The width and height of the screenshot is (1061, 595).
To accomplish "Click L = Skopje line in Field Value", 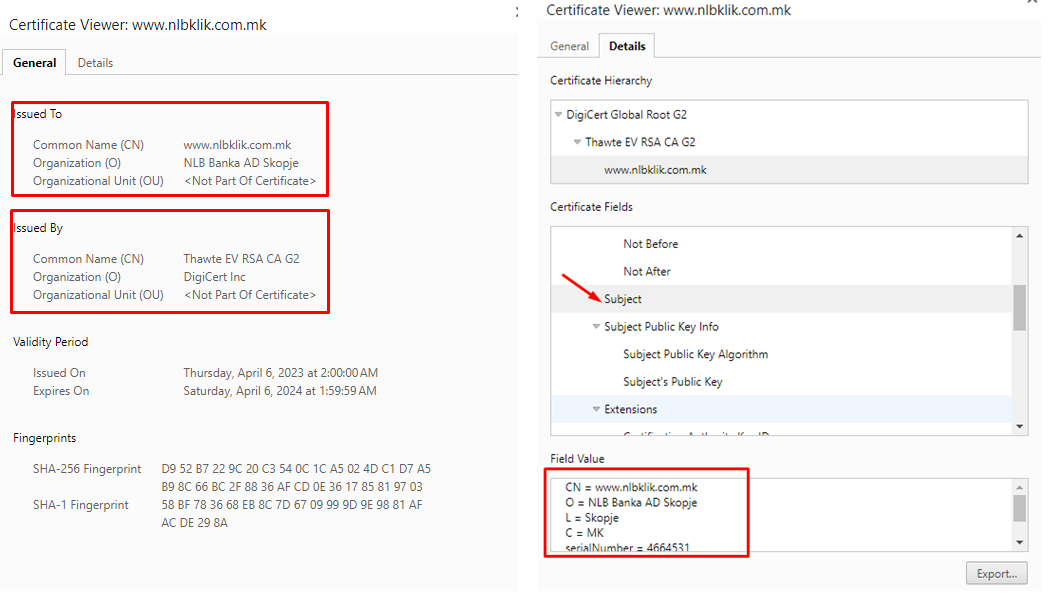I will [592, 518].
